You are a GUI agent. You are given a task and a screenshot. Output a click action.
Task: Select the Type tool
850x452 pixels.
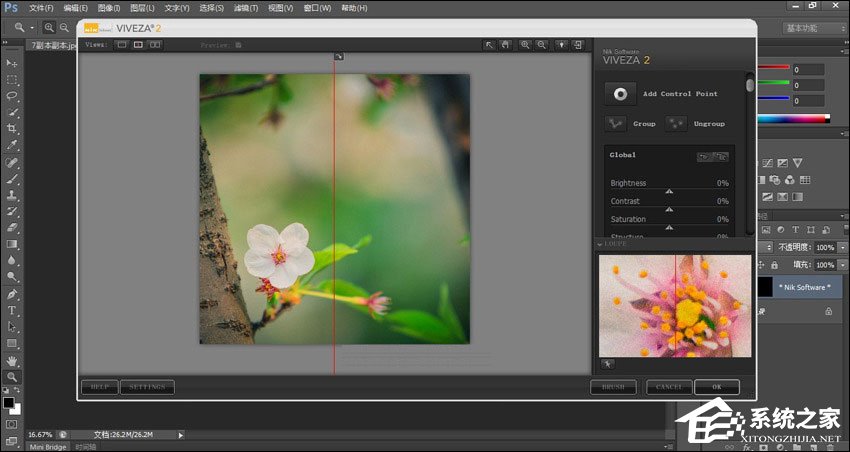(12, 310)
